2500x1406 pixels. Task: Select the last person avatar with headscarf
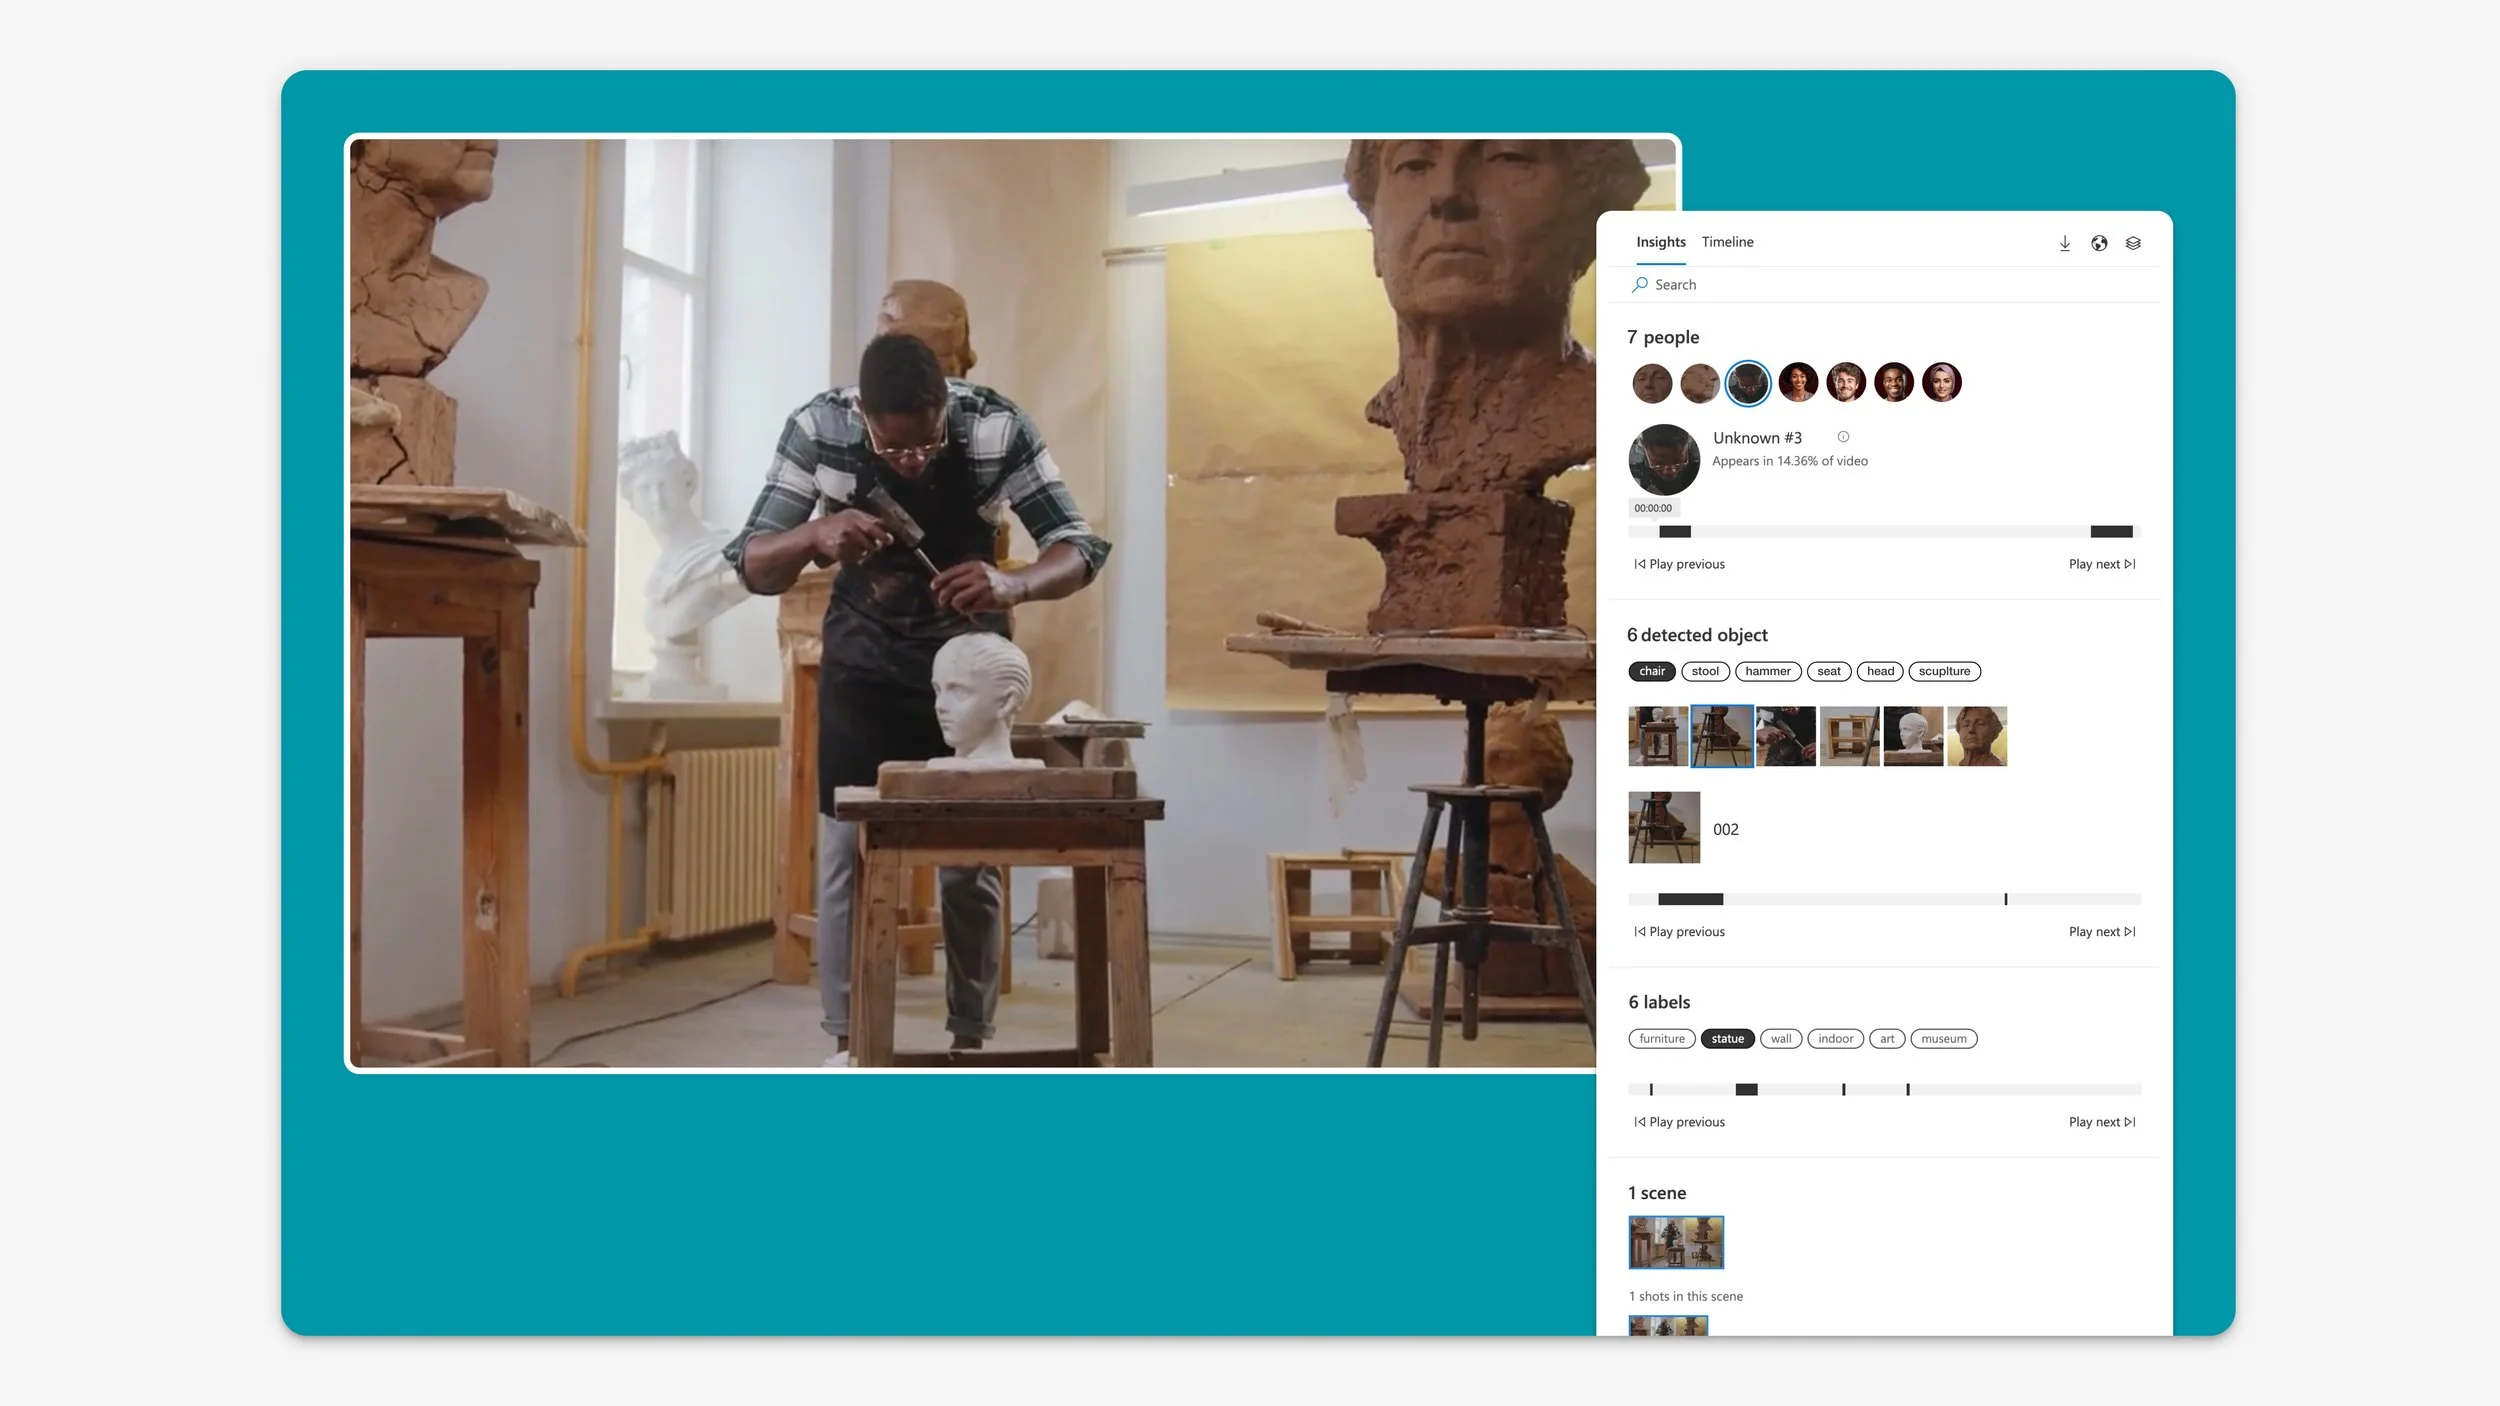(x=1941, y=382)
